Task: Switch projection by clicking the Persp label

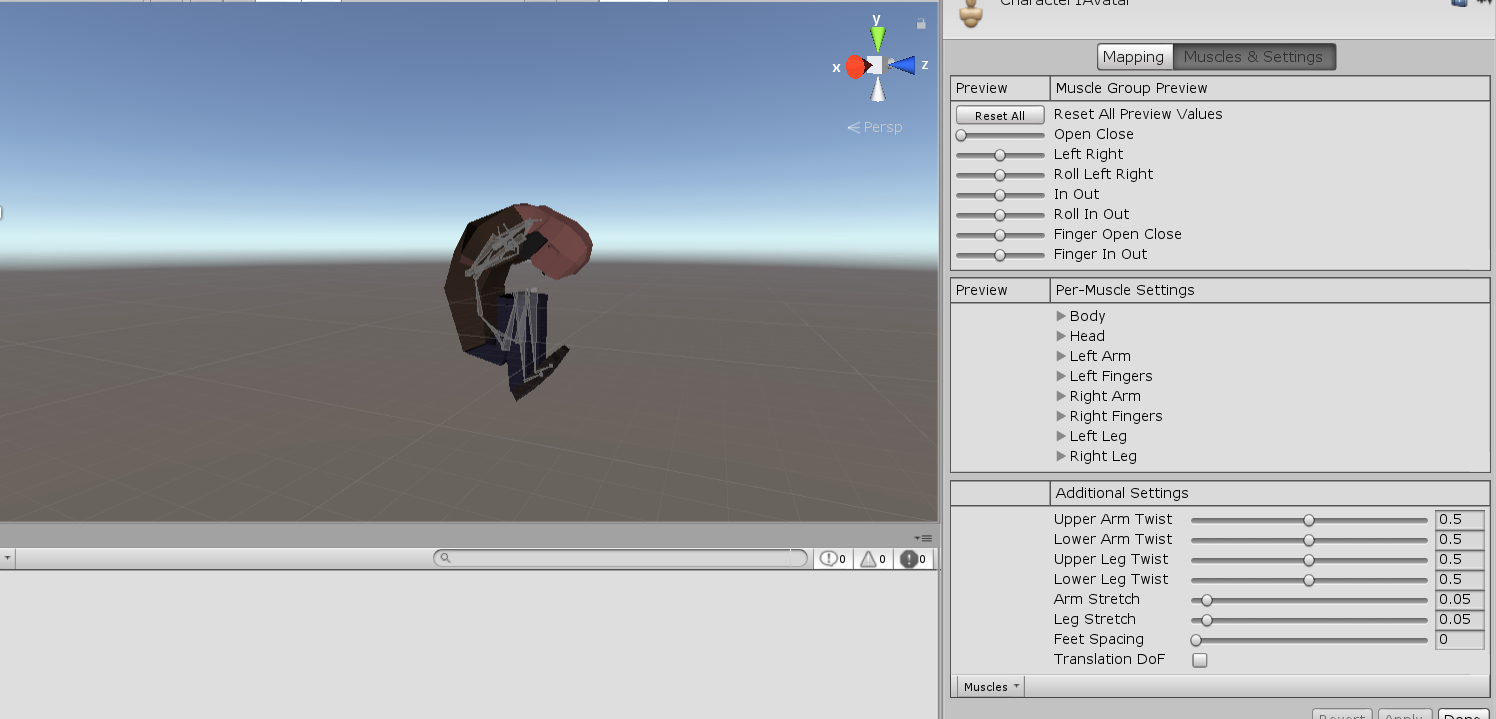Action: click(x=882, y=126)
